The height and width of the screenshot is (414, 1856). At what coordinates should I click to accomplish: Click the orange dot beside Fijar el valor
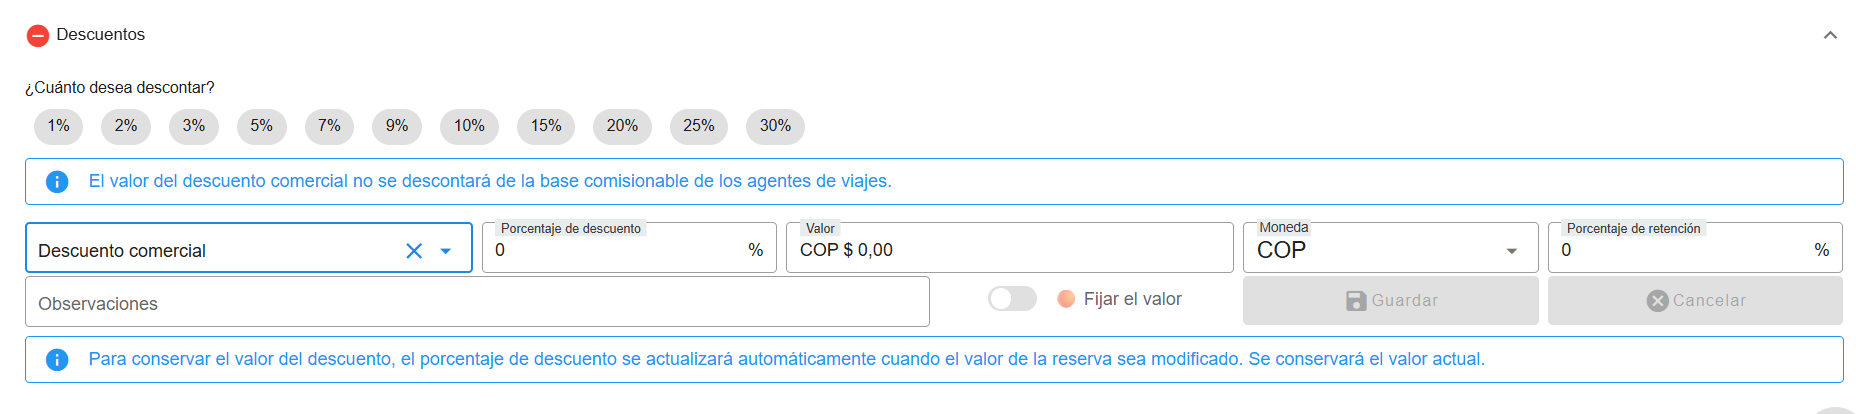point(1066,299)
